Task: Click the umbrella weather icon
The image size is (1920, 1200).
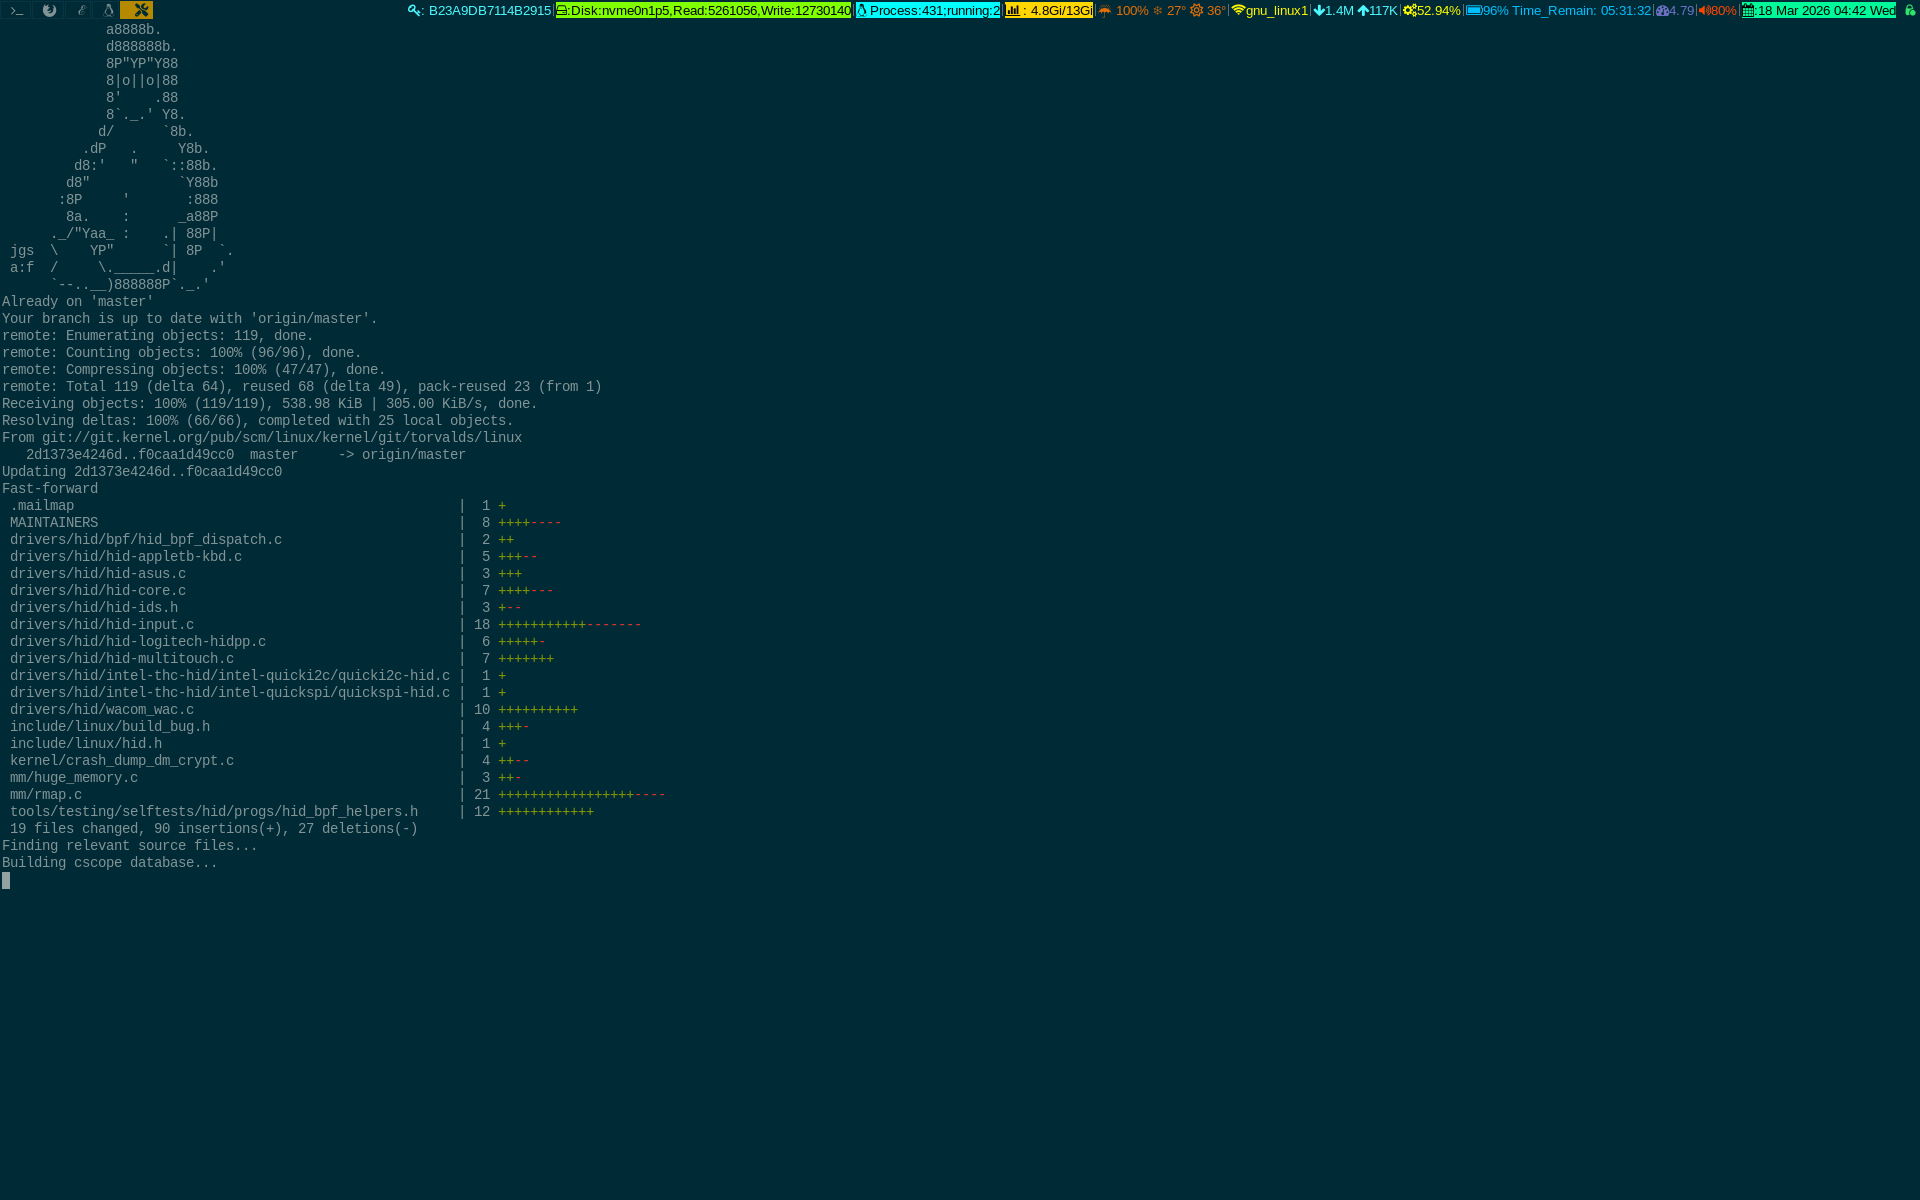Action: [1105, 11]
